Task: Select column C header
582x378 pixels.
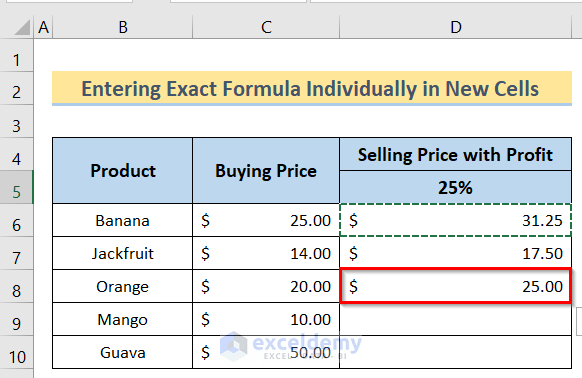Action: pyautogui.click(x=266, y=27)
